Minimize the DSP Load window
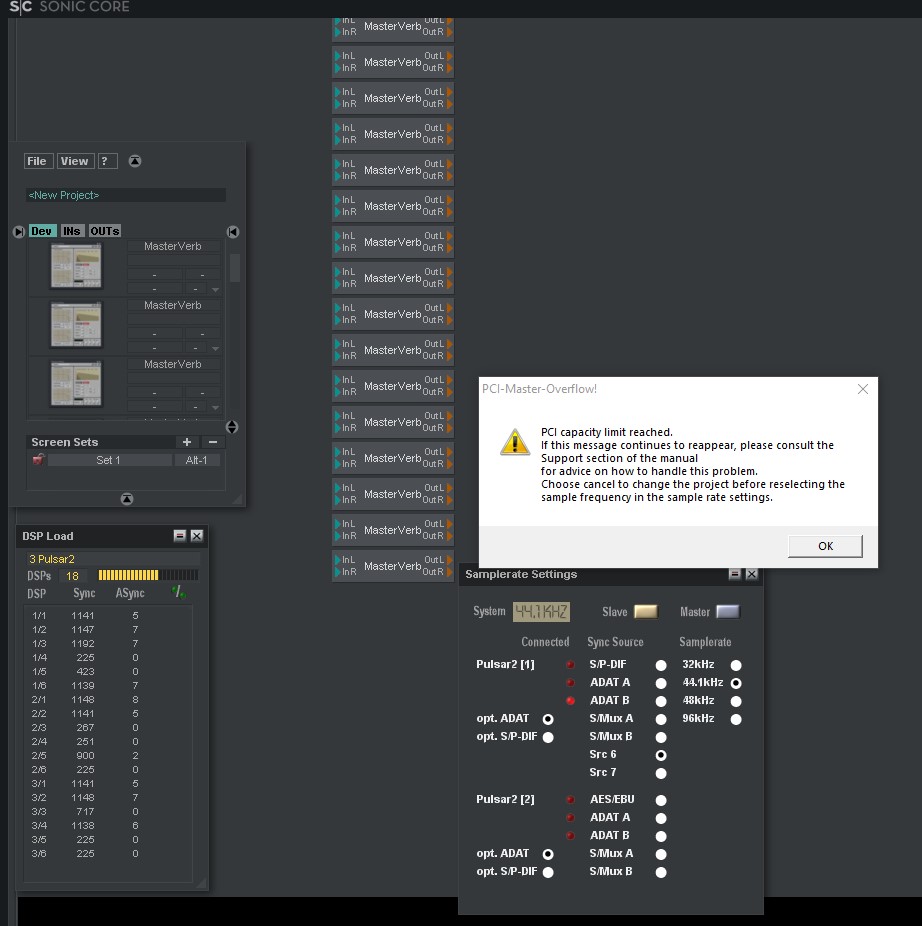922x926 pixels. pyautogui.click(x=180, y=536)
